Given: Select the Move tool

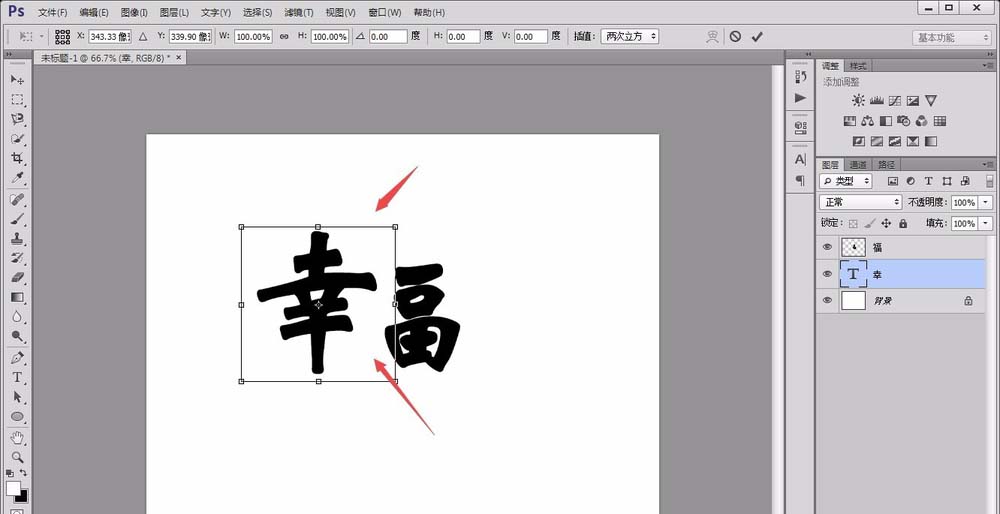Looking at the screenshot, I should tap(17, 80).
